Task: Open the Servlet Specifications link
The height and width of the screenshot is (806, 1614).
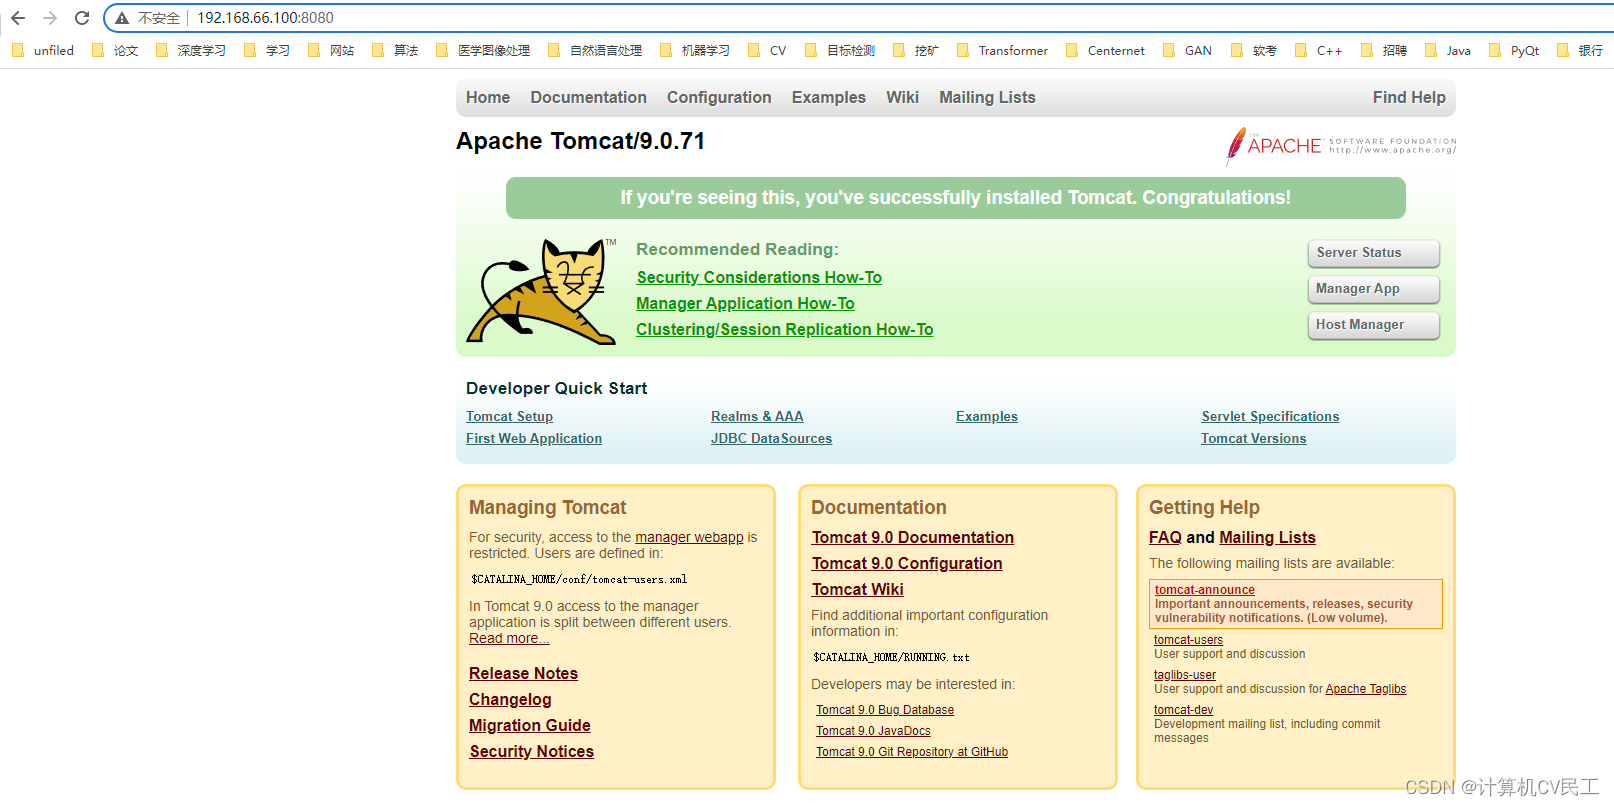Action: coord(1270,416)
